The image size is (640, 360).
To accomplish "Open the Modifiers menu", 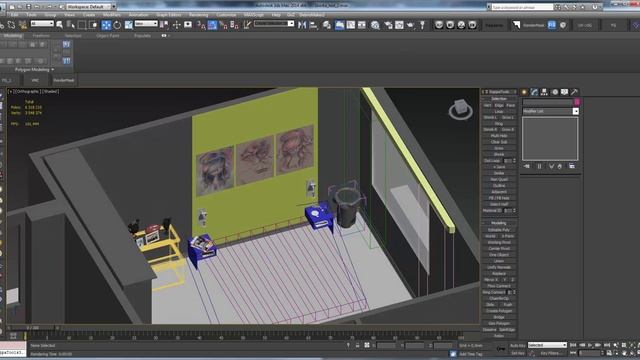I will coord(112,15).
